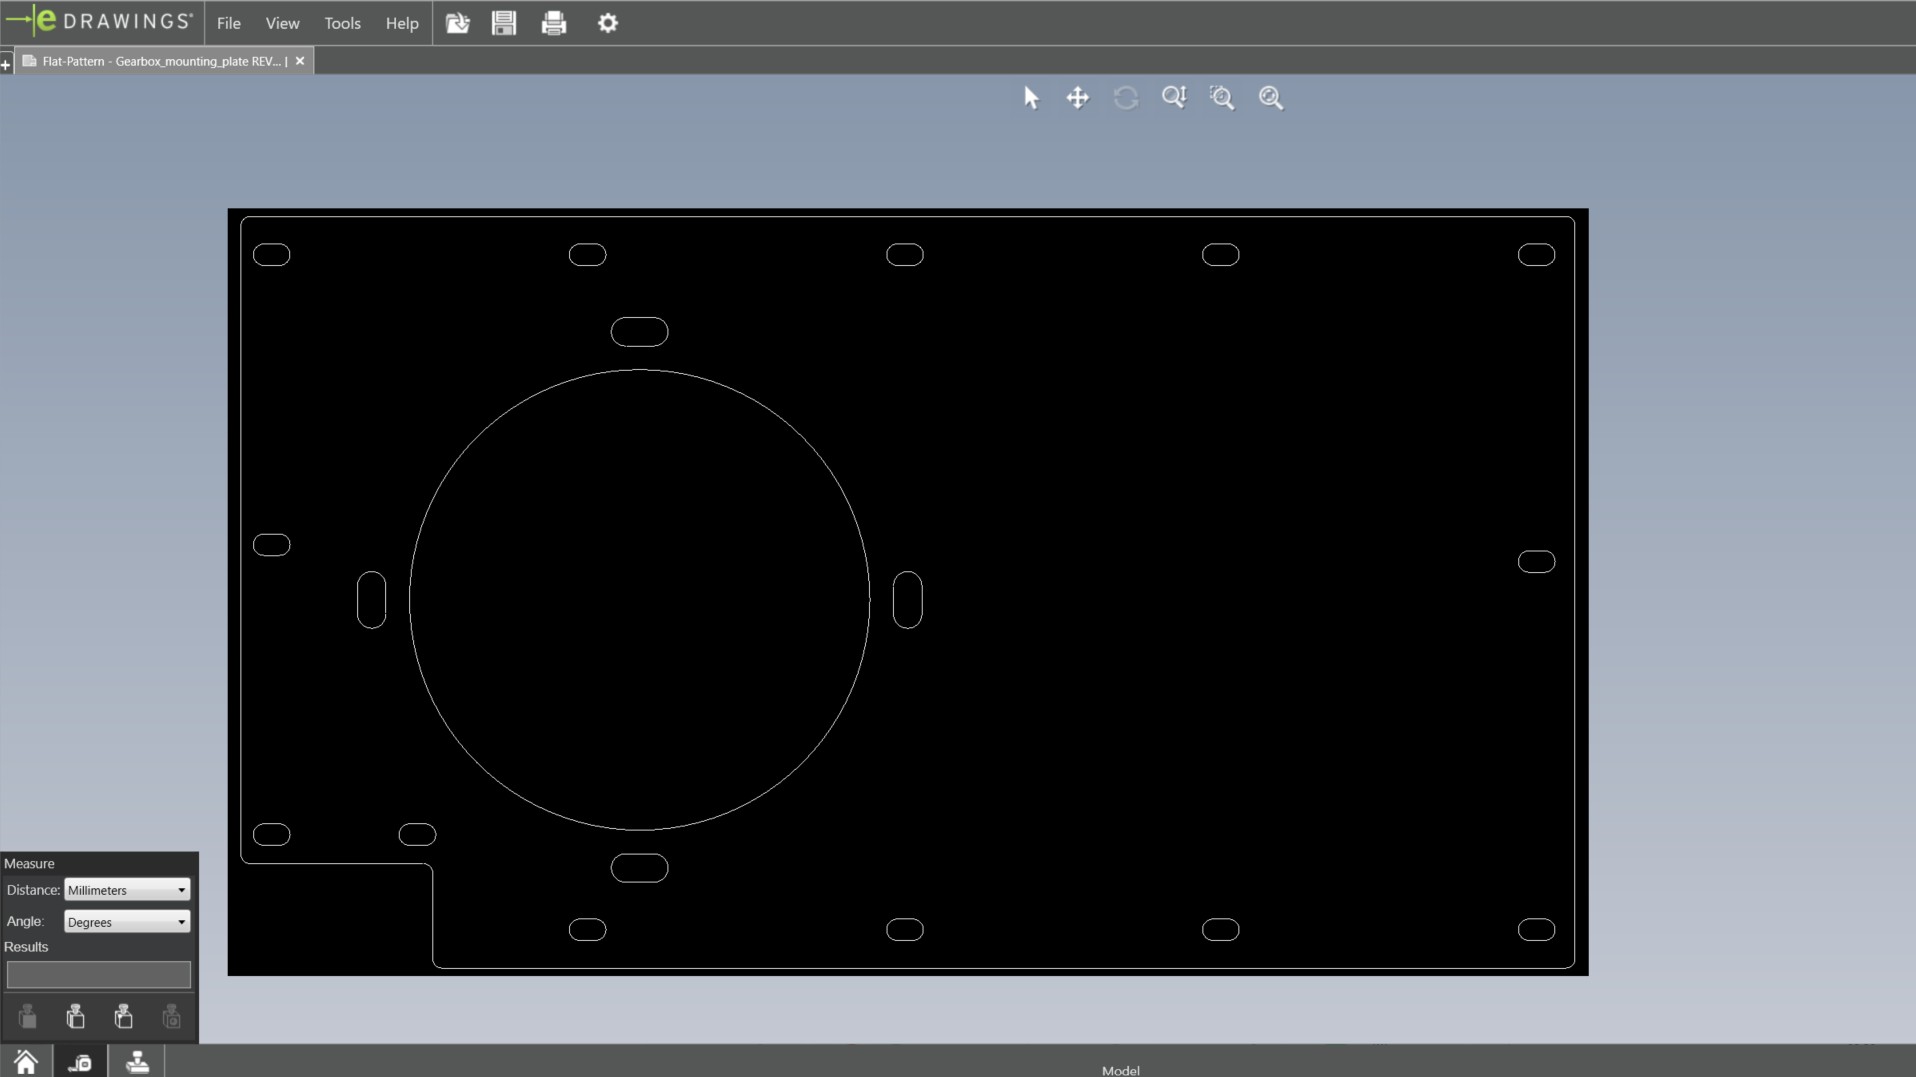The image size is (1916, 1077).
Task: Click the third measure selection filter icon
Action: tap(124, 1017)
